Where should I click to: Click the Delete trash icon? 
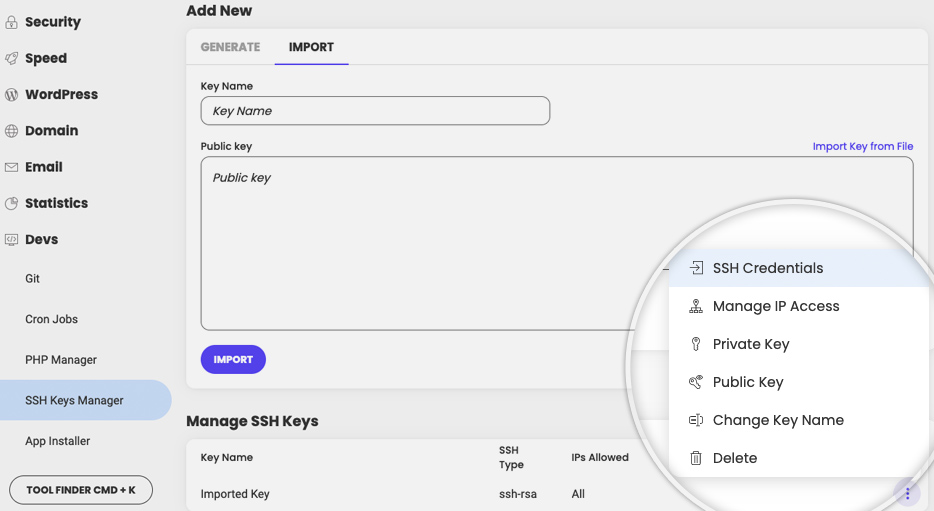pyautogui.click(x=696, y=458)
